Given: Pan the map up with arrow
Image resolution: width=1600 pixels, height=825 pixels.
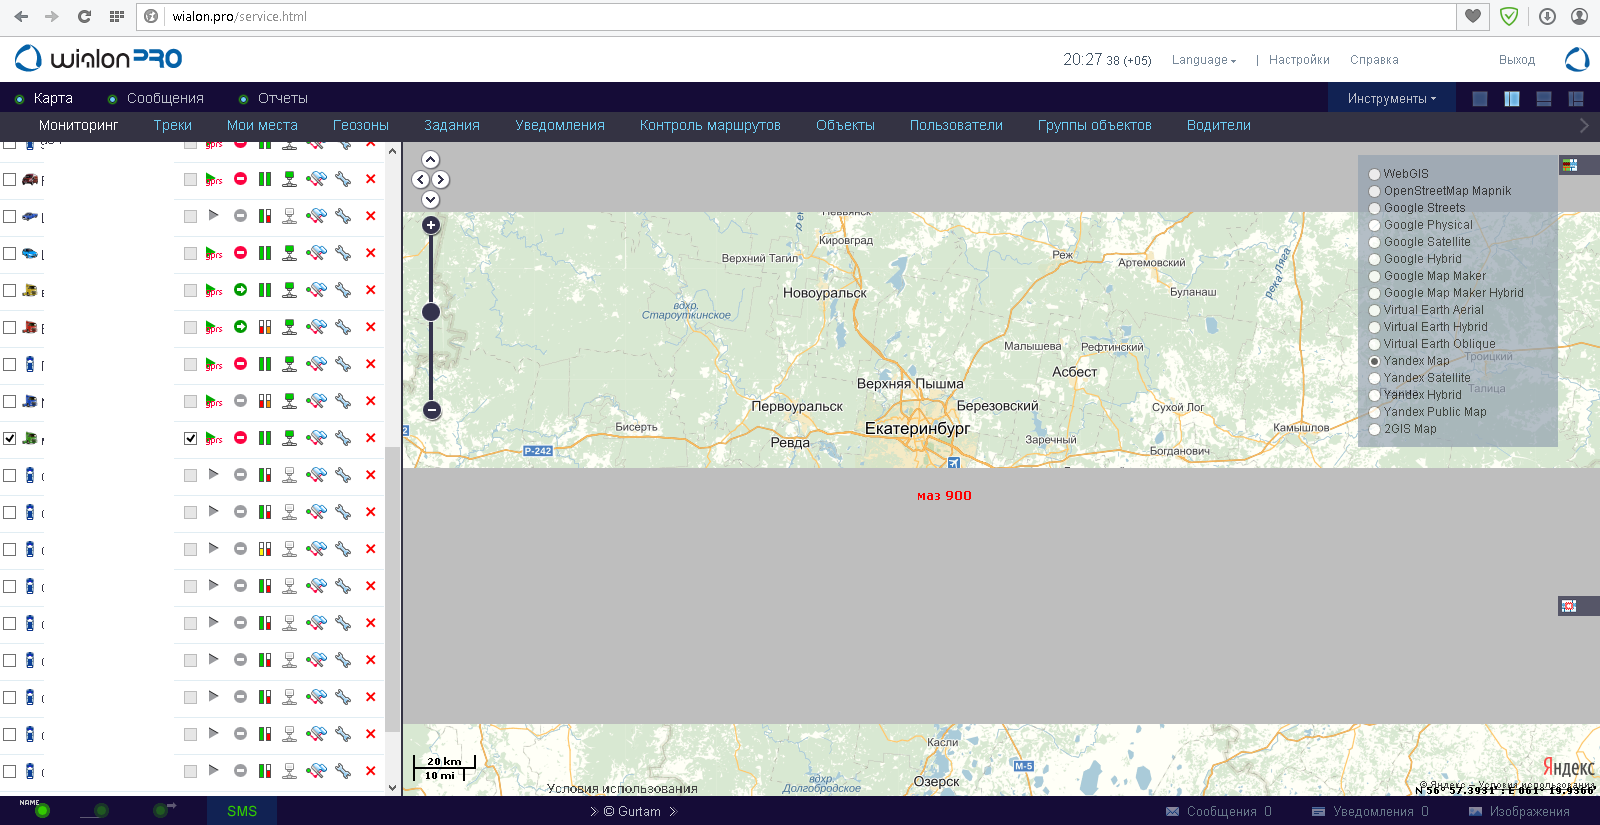Looking at the screenshot, I should click(431, 160).
